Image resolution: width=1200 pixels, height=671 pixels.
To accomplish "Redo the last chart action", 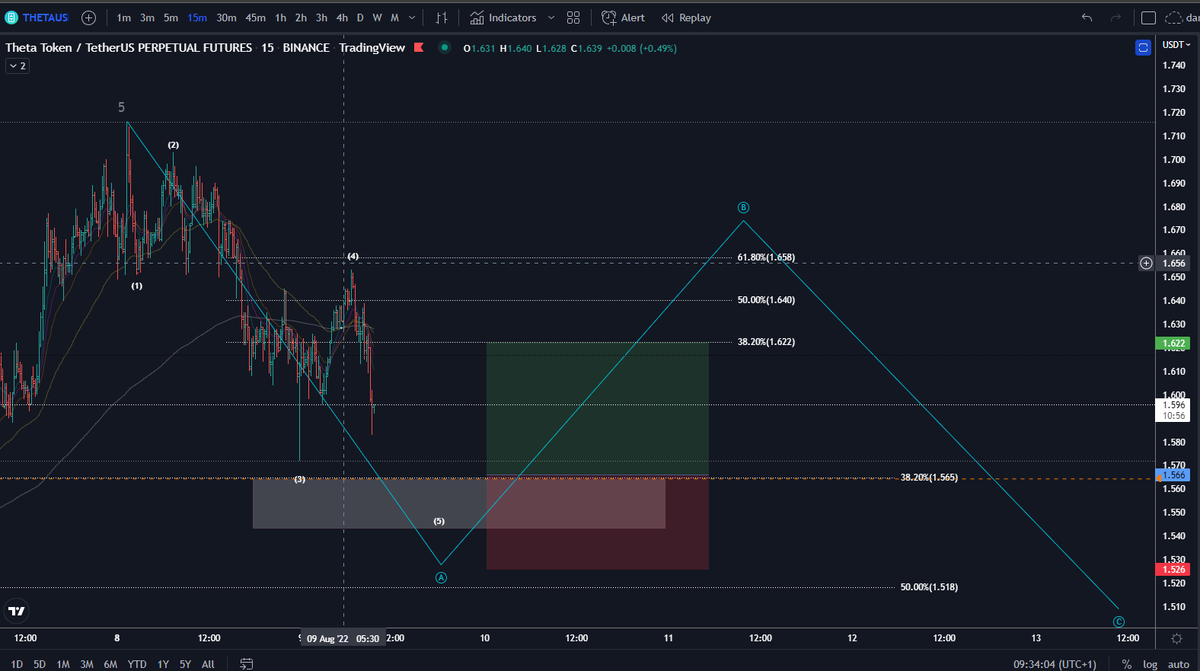I will [x=1116, y=17].
